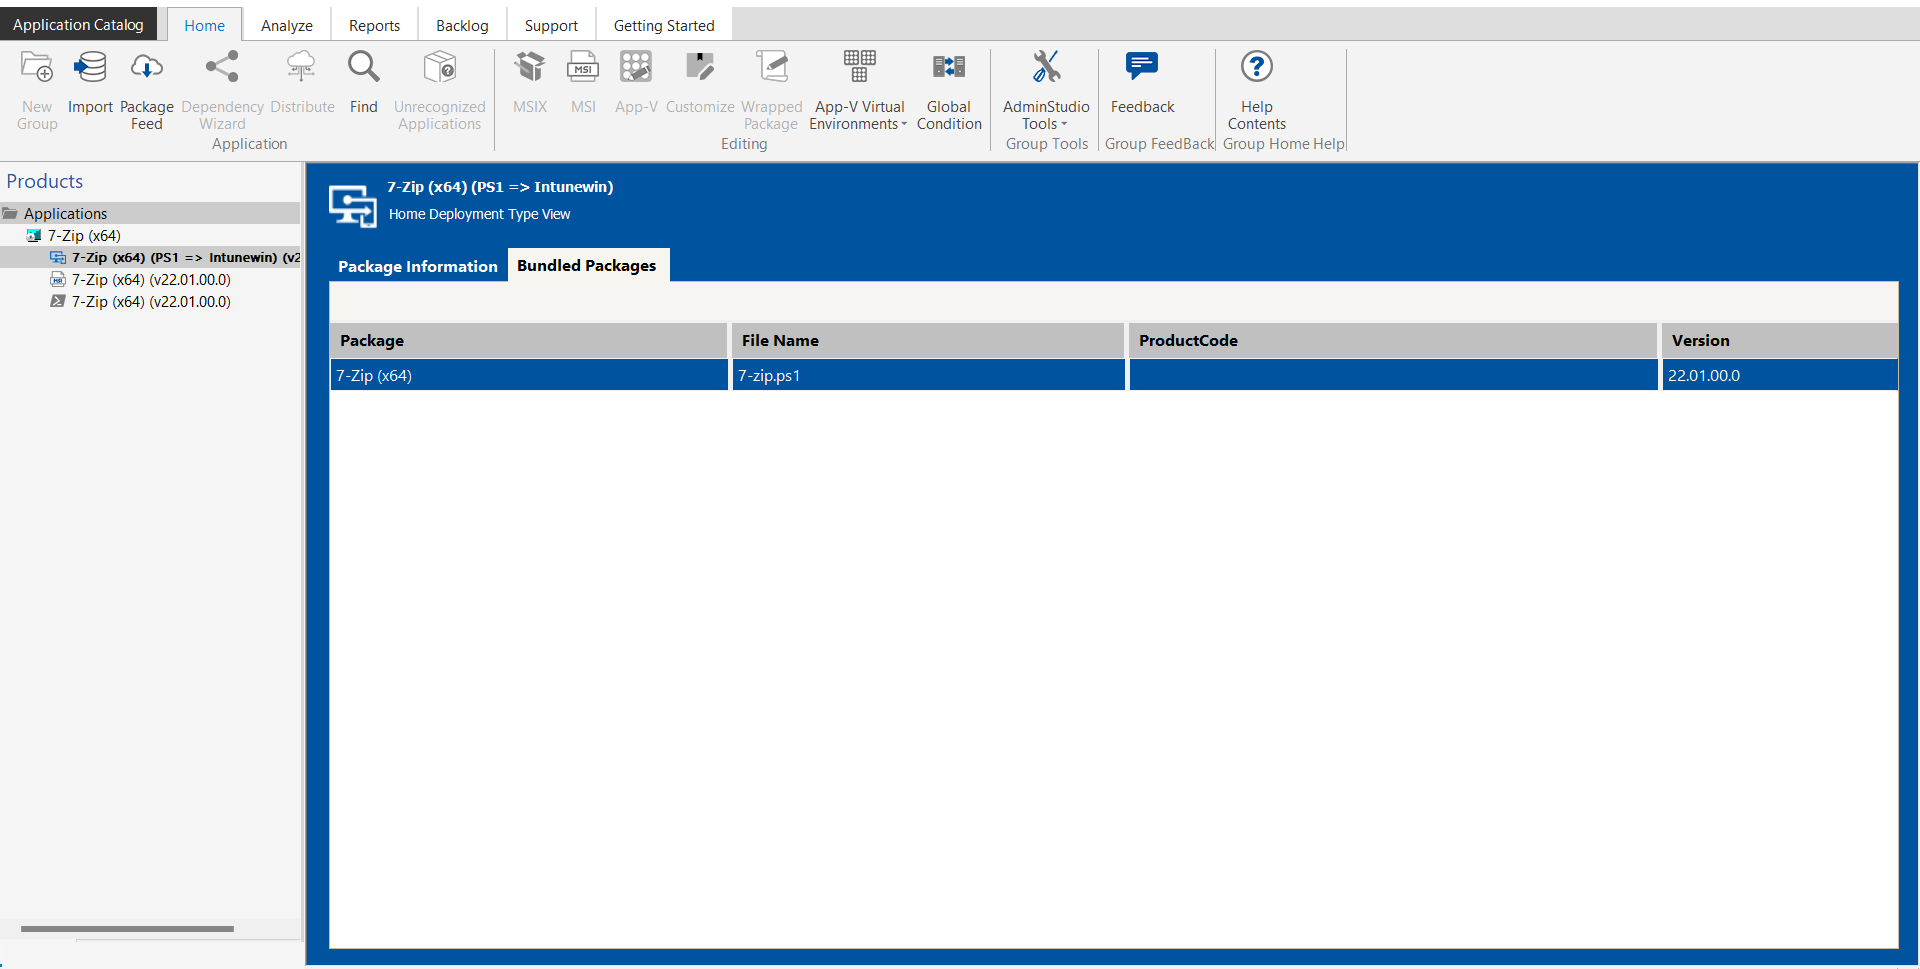Click the horizontal scrollbar in Products panel

tap(127, 929)
